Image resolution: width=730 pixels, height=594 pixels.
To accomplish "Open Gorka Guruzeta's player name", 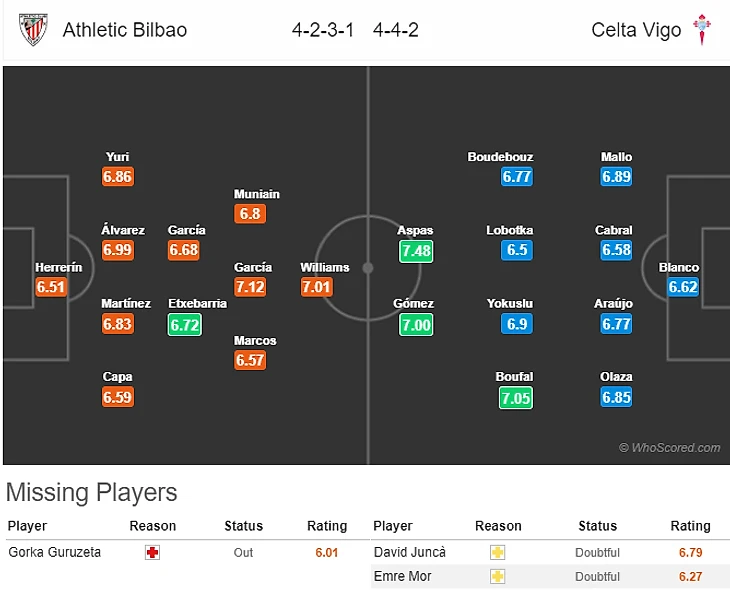I will click(x=54, y=552).
